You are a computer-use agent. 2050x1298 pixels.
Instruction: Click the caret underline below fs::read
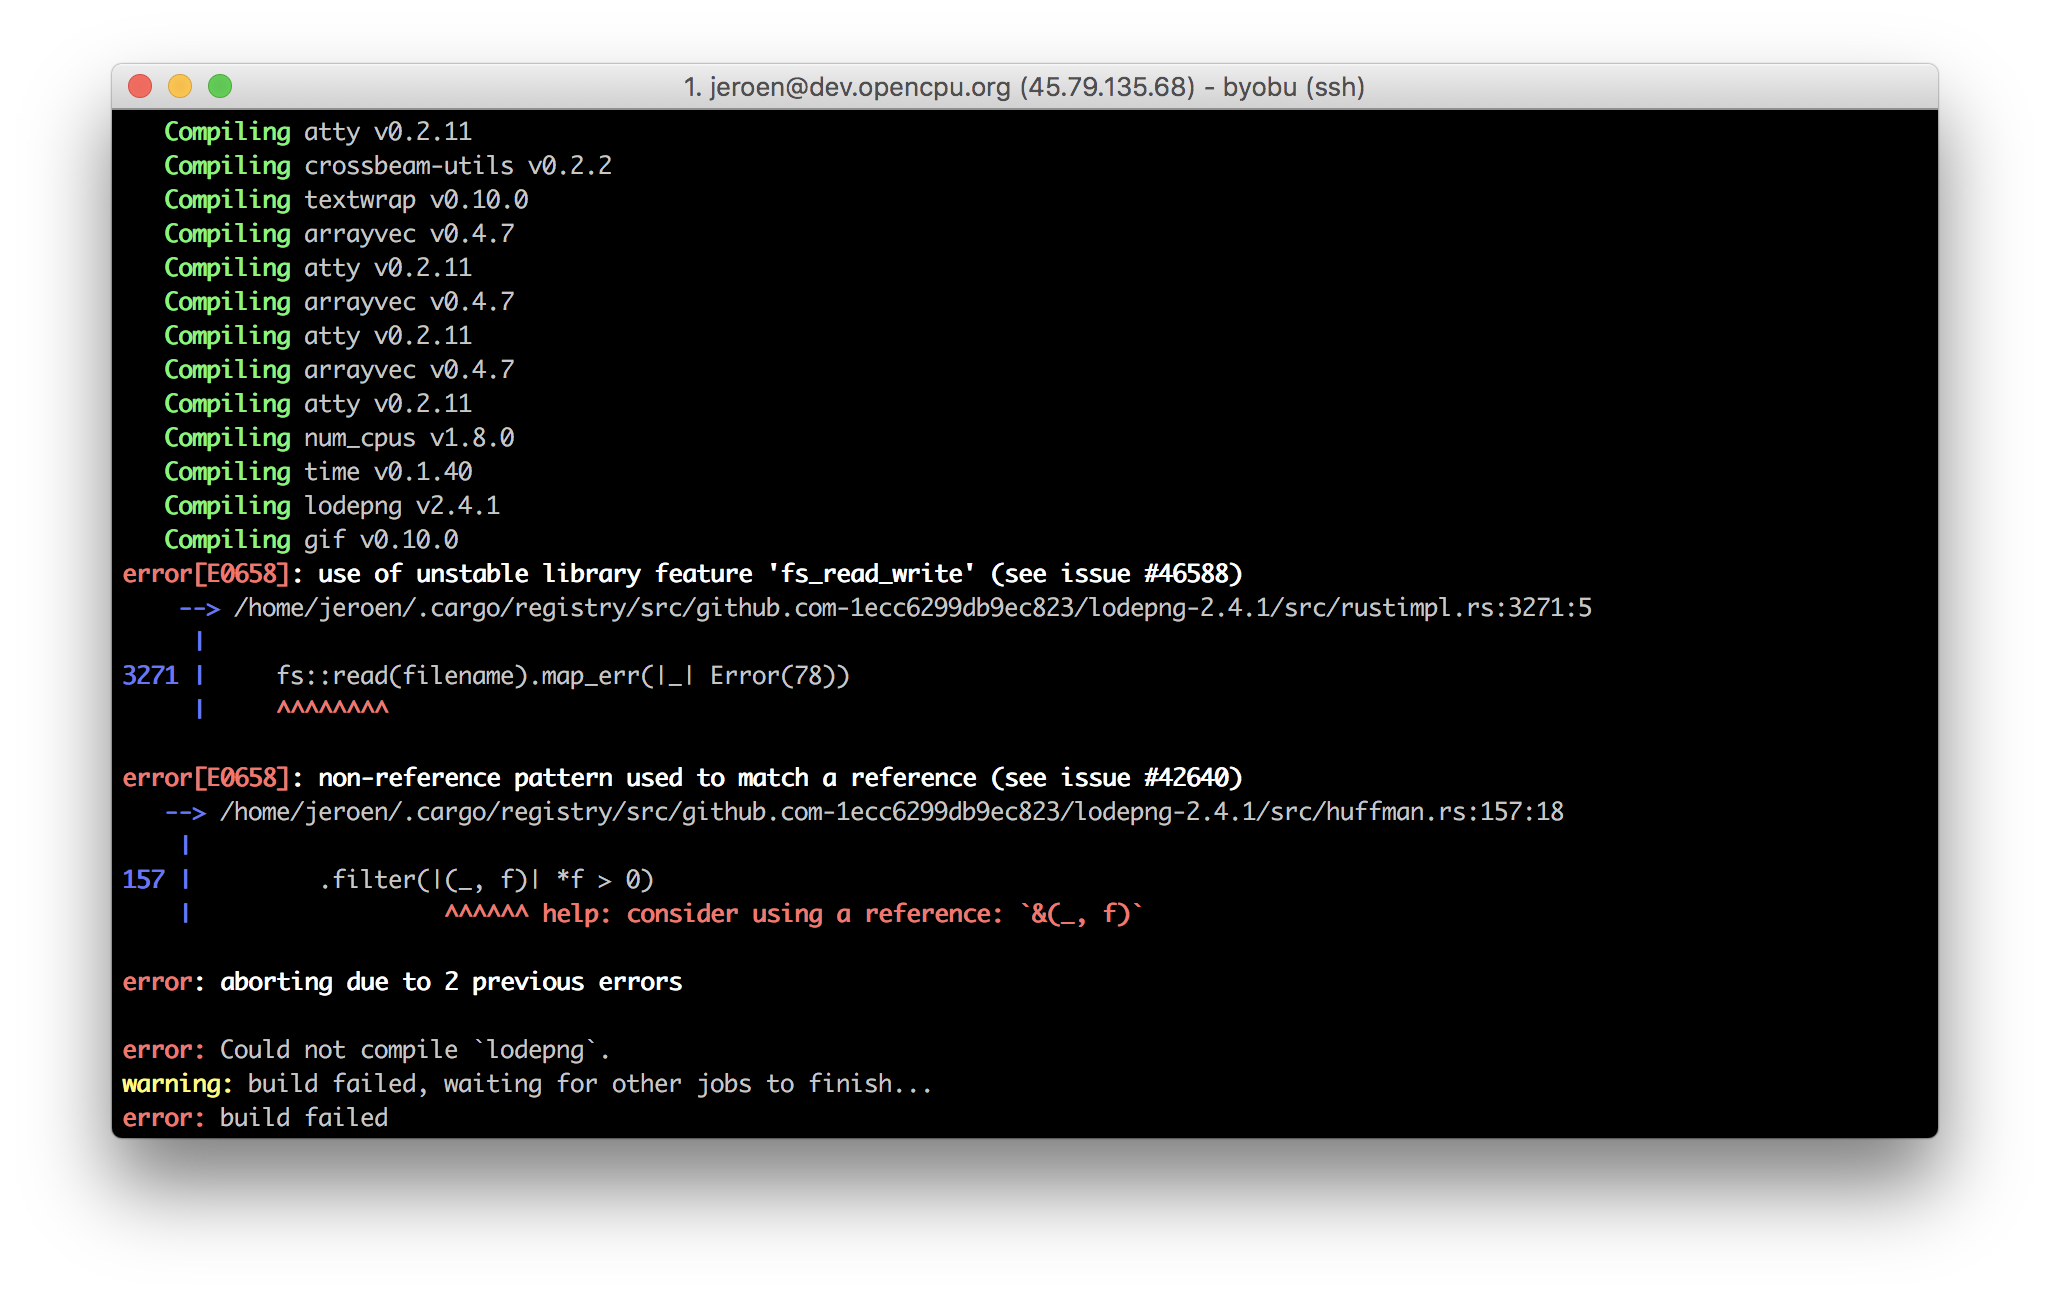333,707
